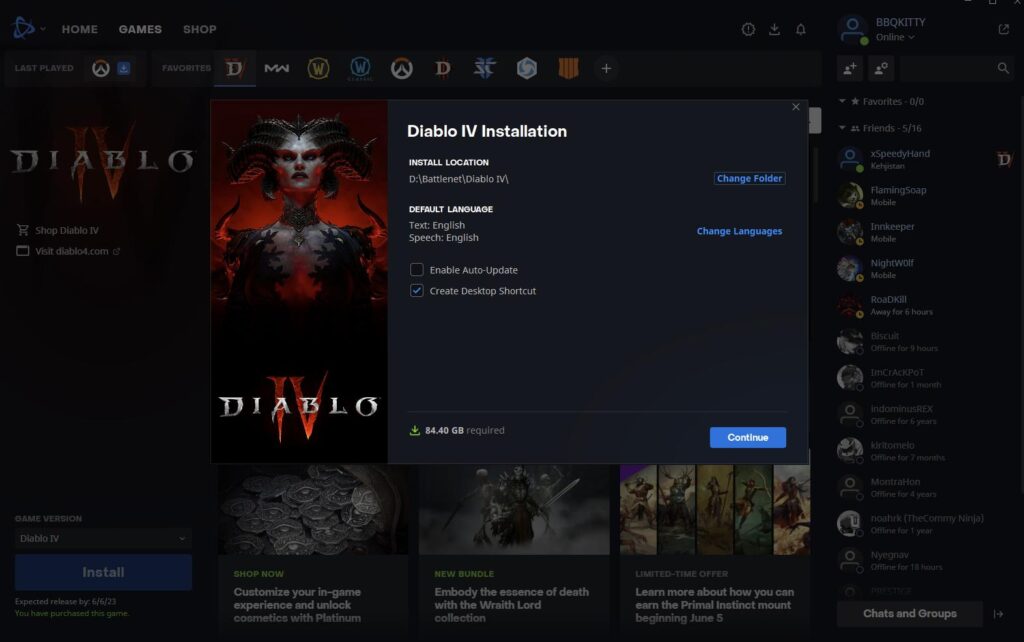Select friend Innkeeper
1024x642 pixels.
click(x=924, y=232)
